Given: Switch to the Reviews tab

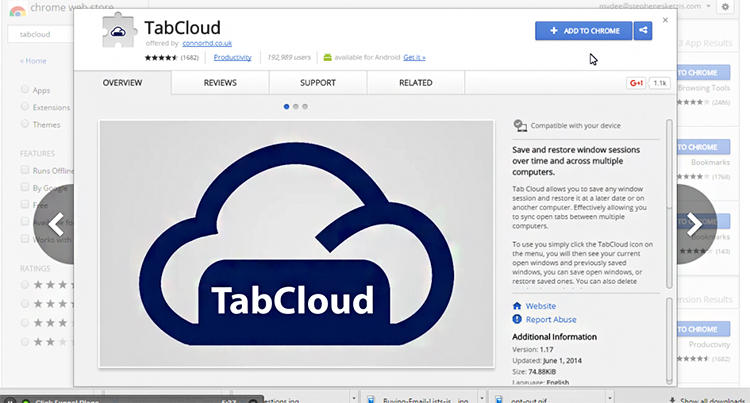Looking at the screenshot, I should point(220,83).
